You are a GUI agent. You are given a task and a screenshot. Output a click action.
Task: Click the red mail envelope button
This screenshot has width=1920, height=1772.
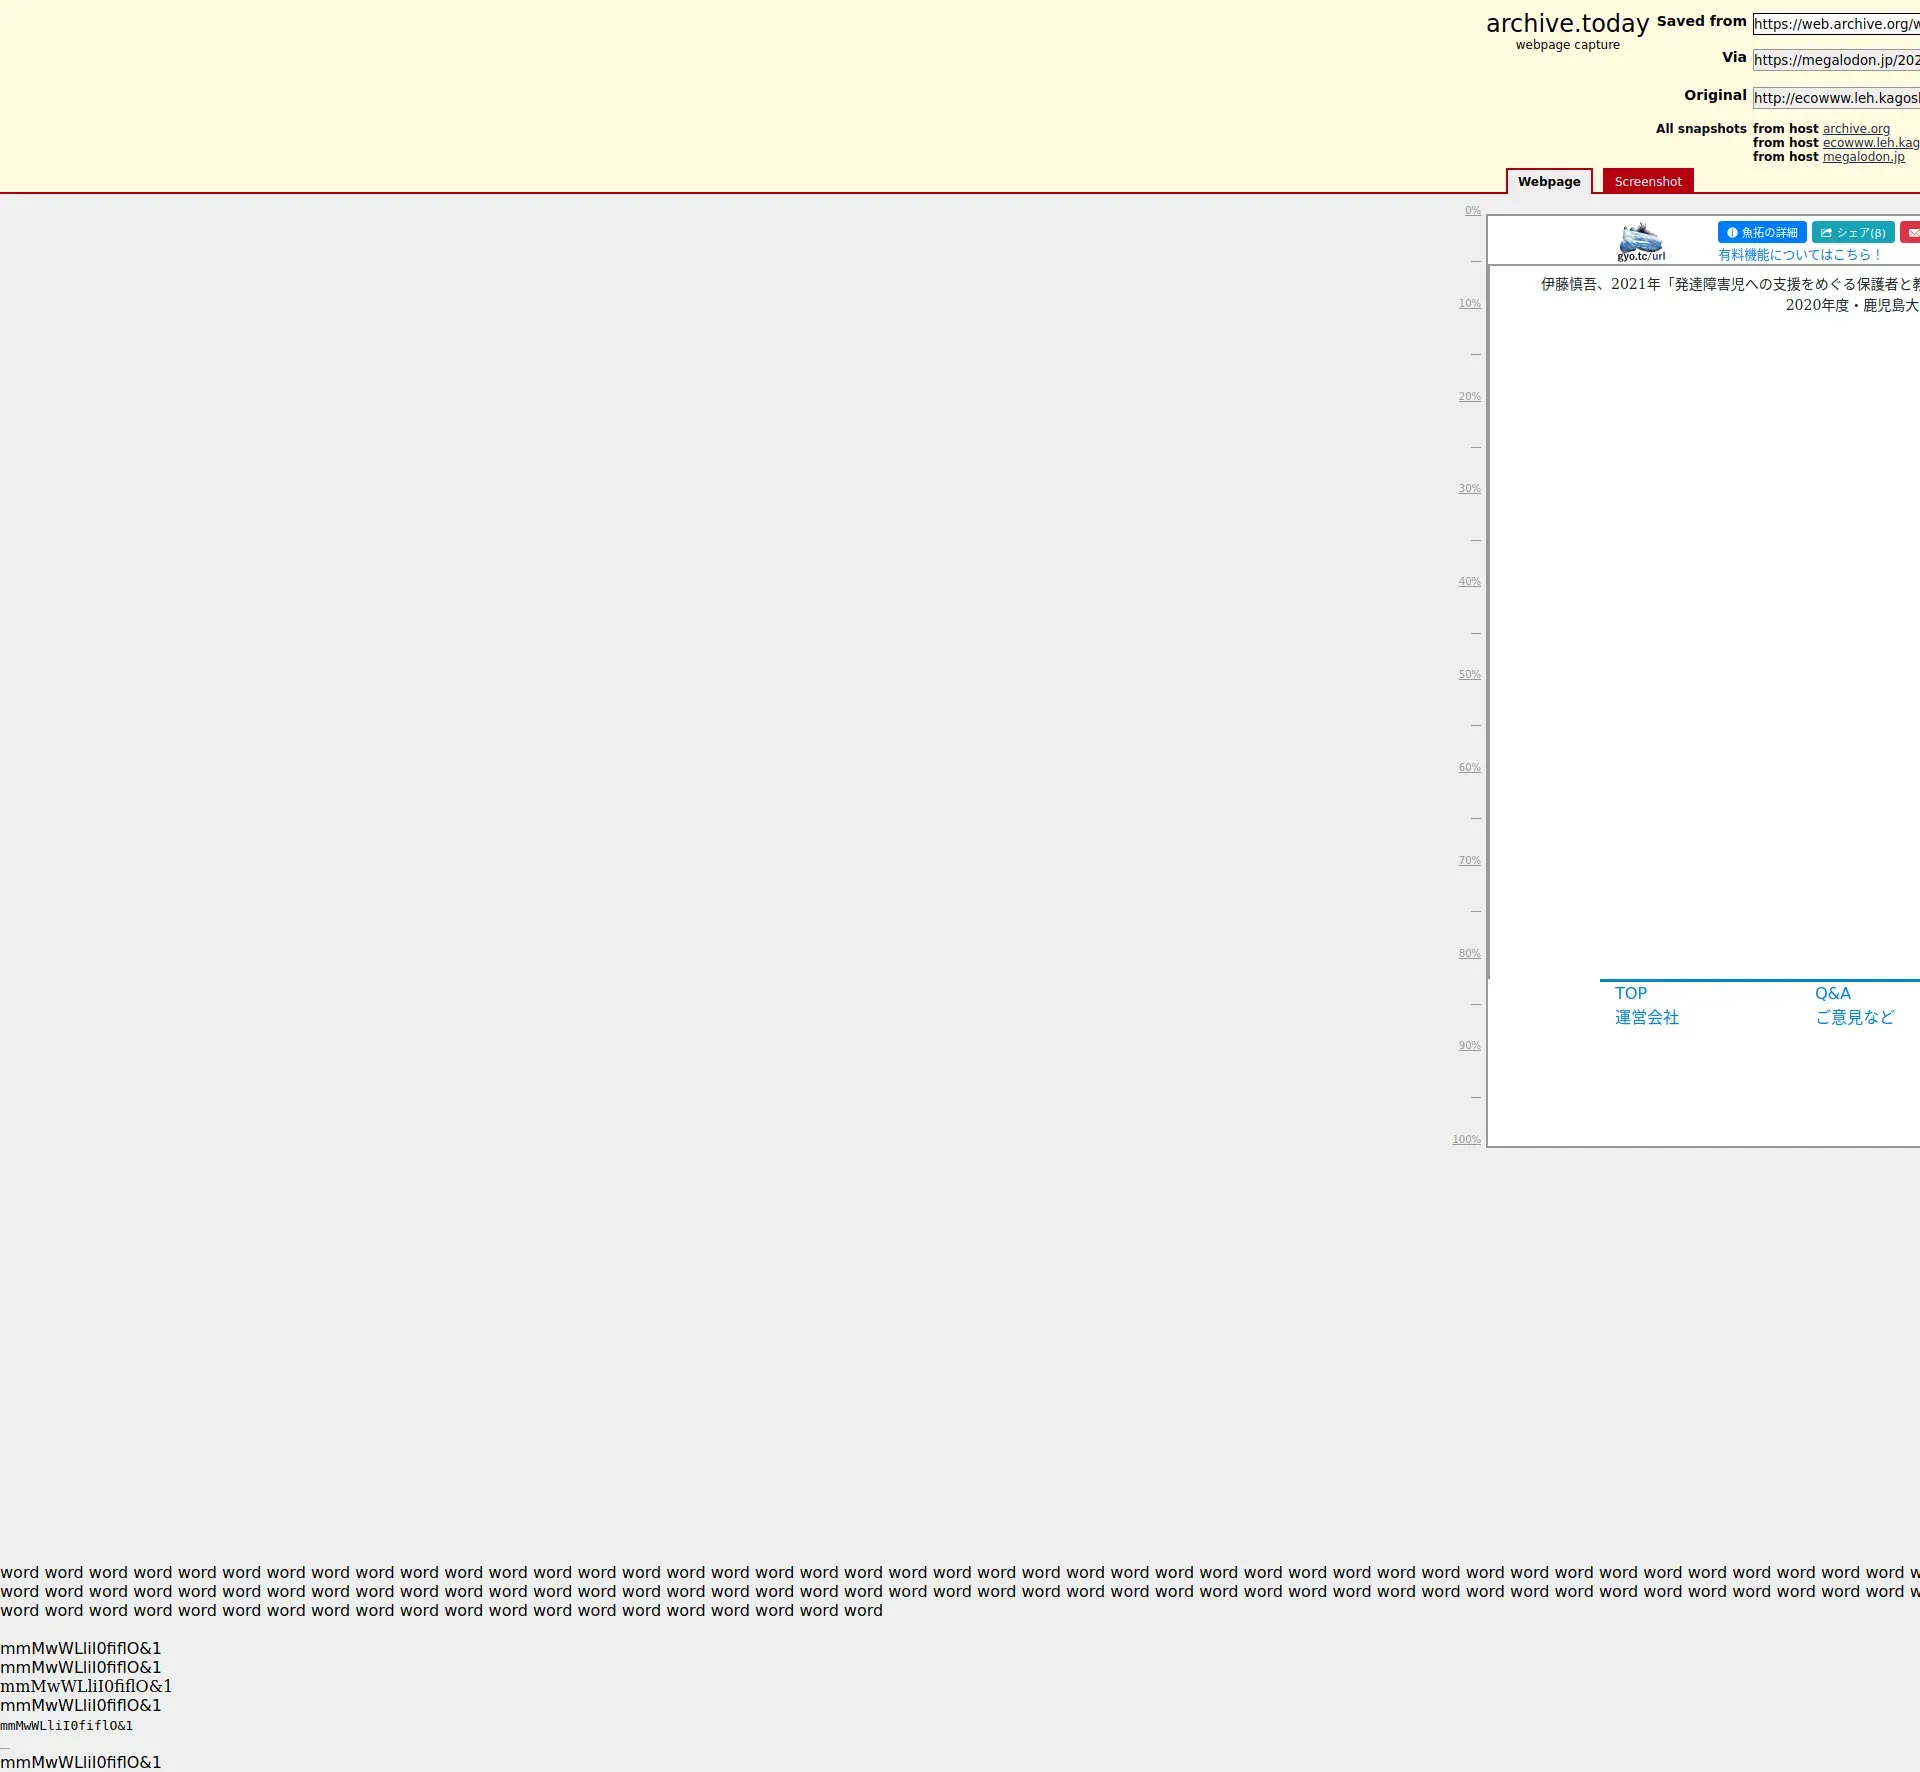click(1911, 232)
